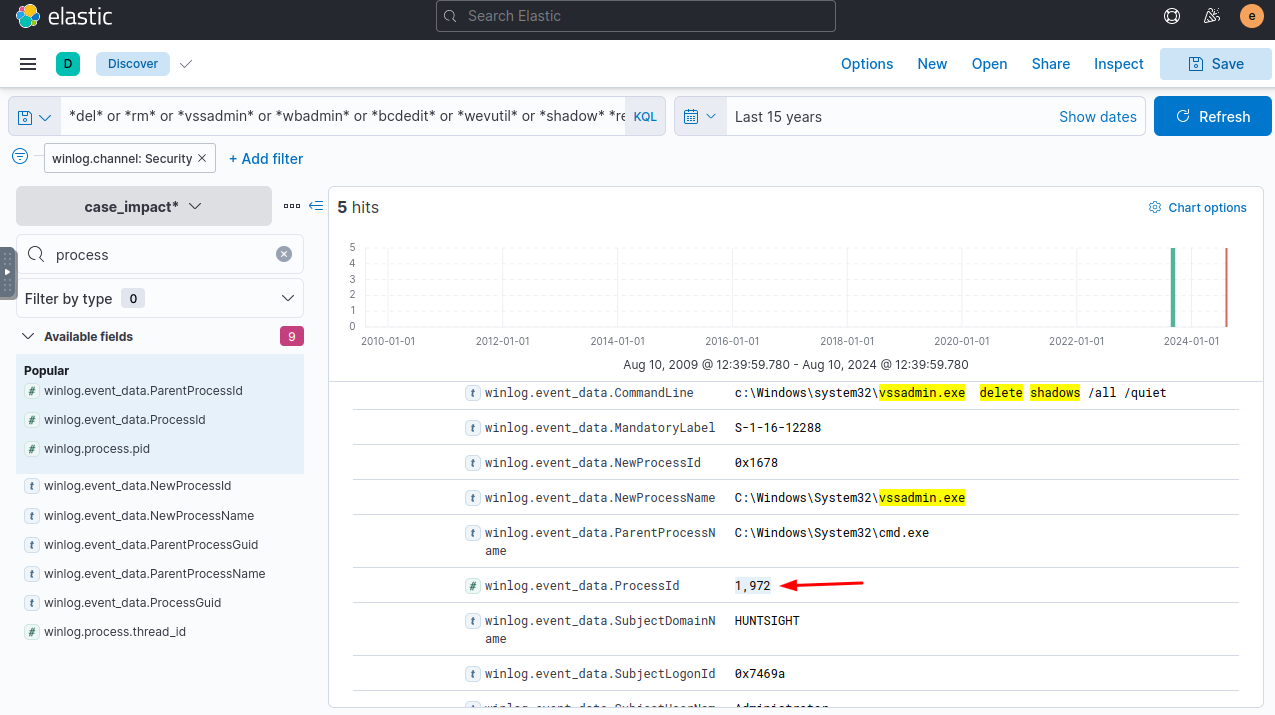Open the help lifebuoy icon
Viewport: 1275px width, 715px height.
click(1172, 16)
